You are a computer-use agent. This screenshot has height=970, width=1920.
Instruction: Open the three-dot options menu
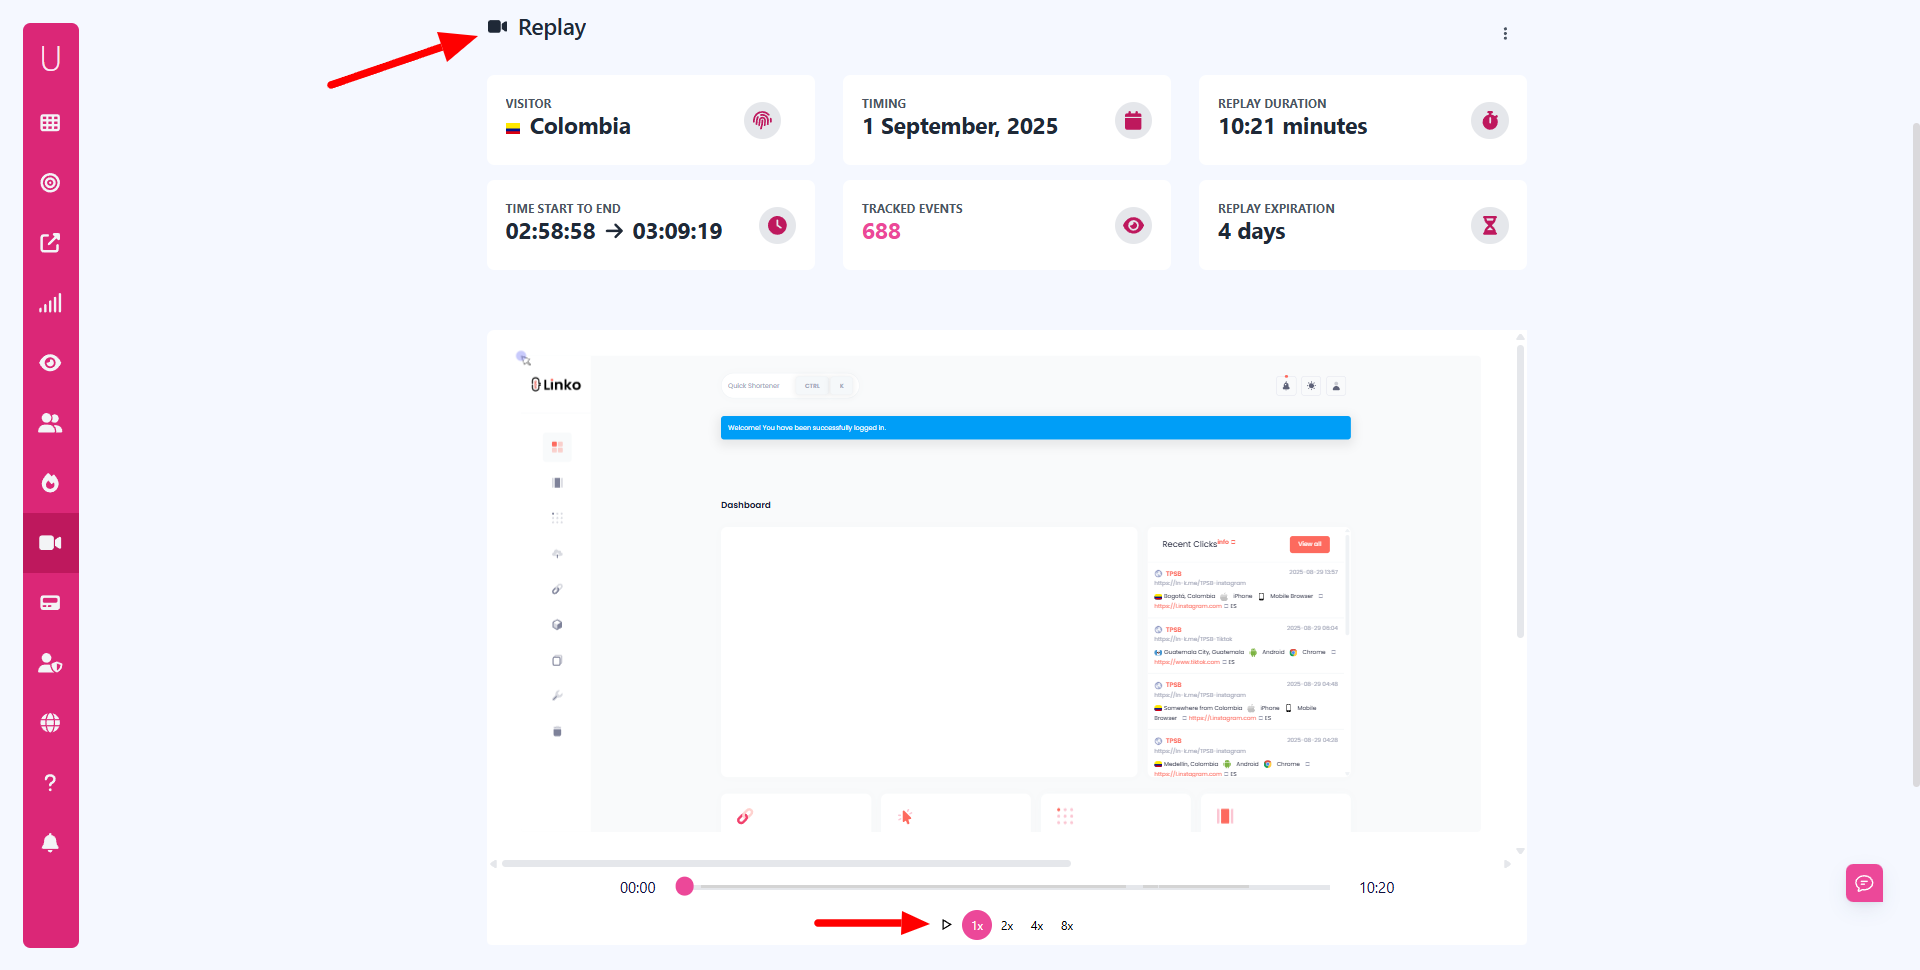point(1505,33)
